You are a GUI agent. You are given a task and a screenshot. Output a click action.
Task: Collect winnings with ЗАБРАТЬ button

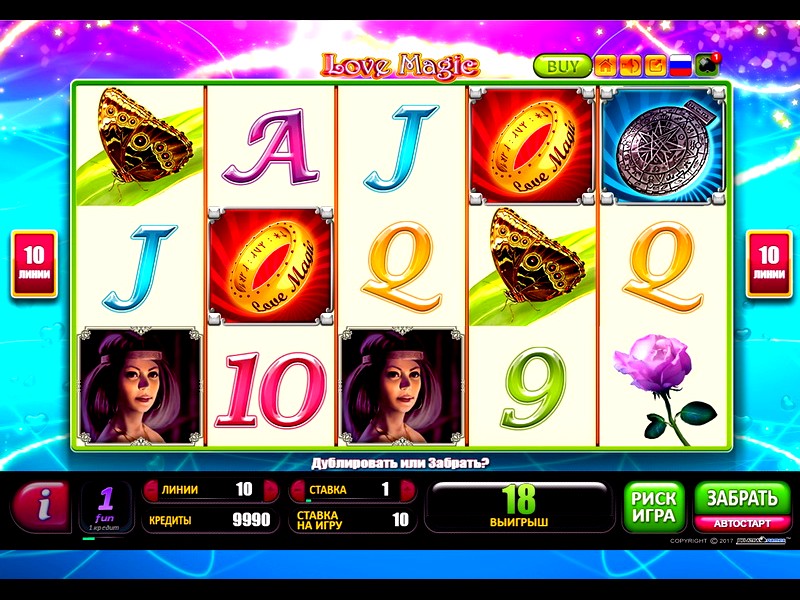(x=742, y=498)
